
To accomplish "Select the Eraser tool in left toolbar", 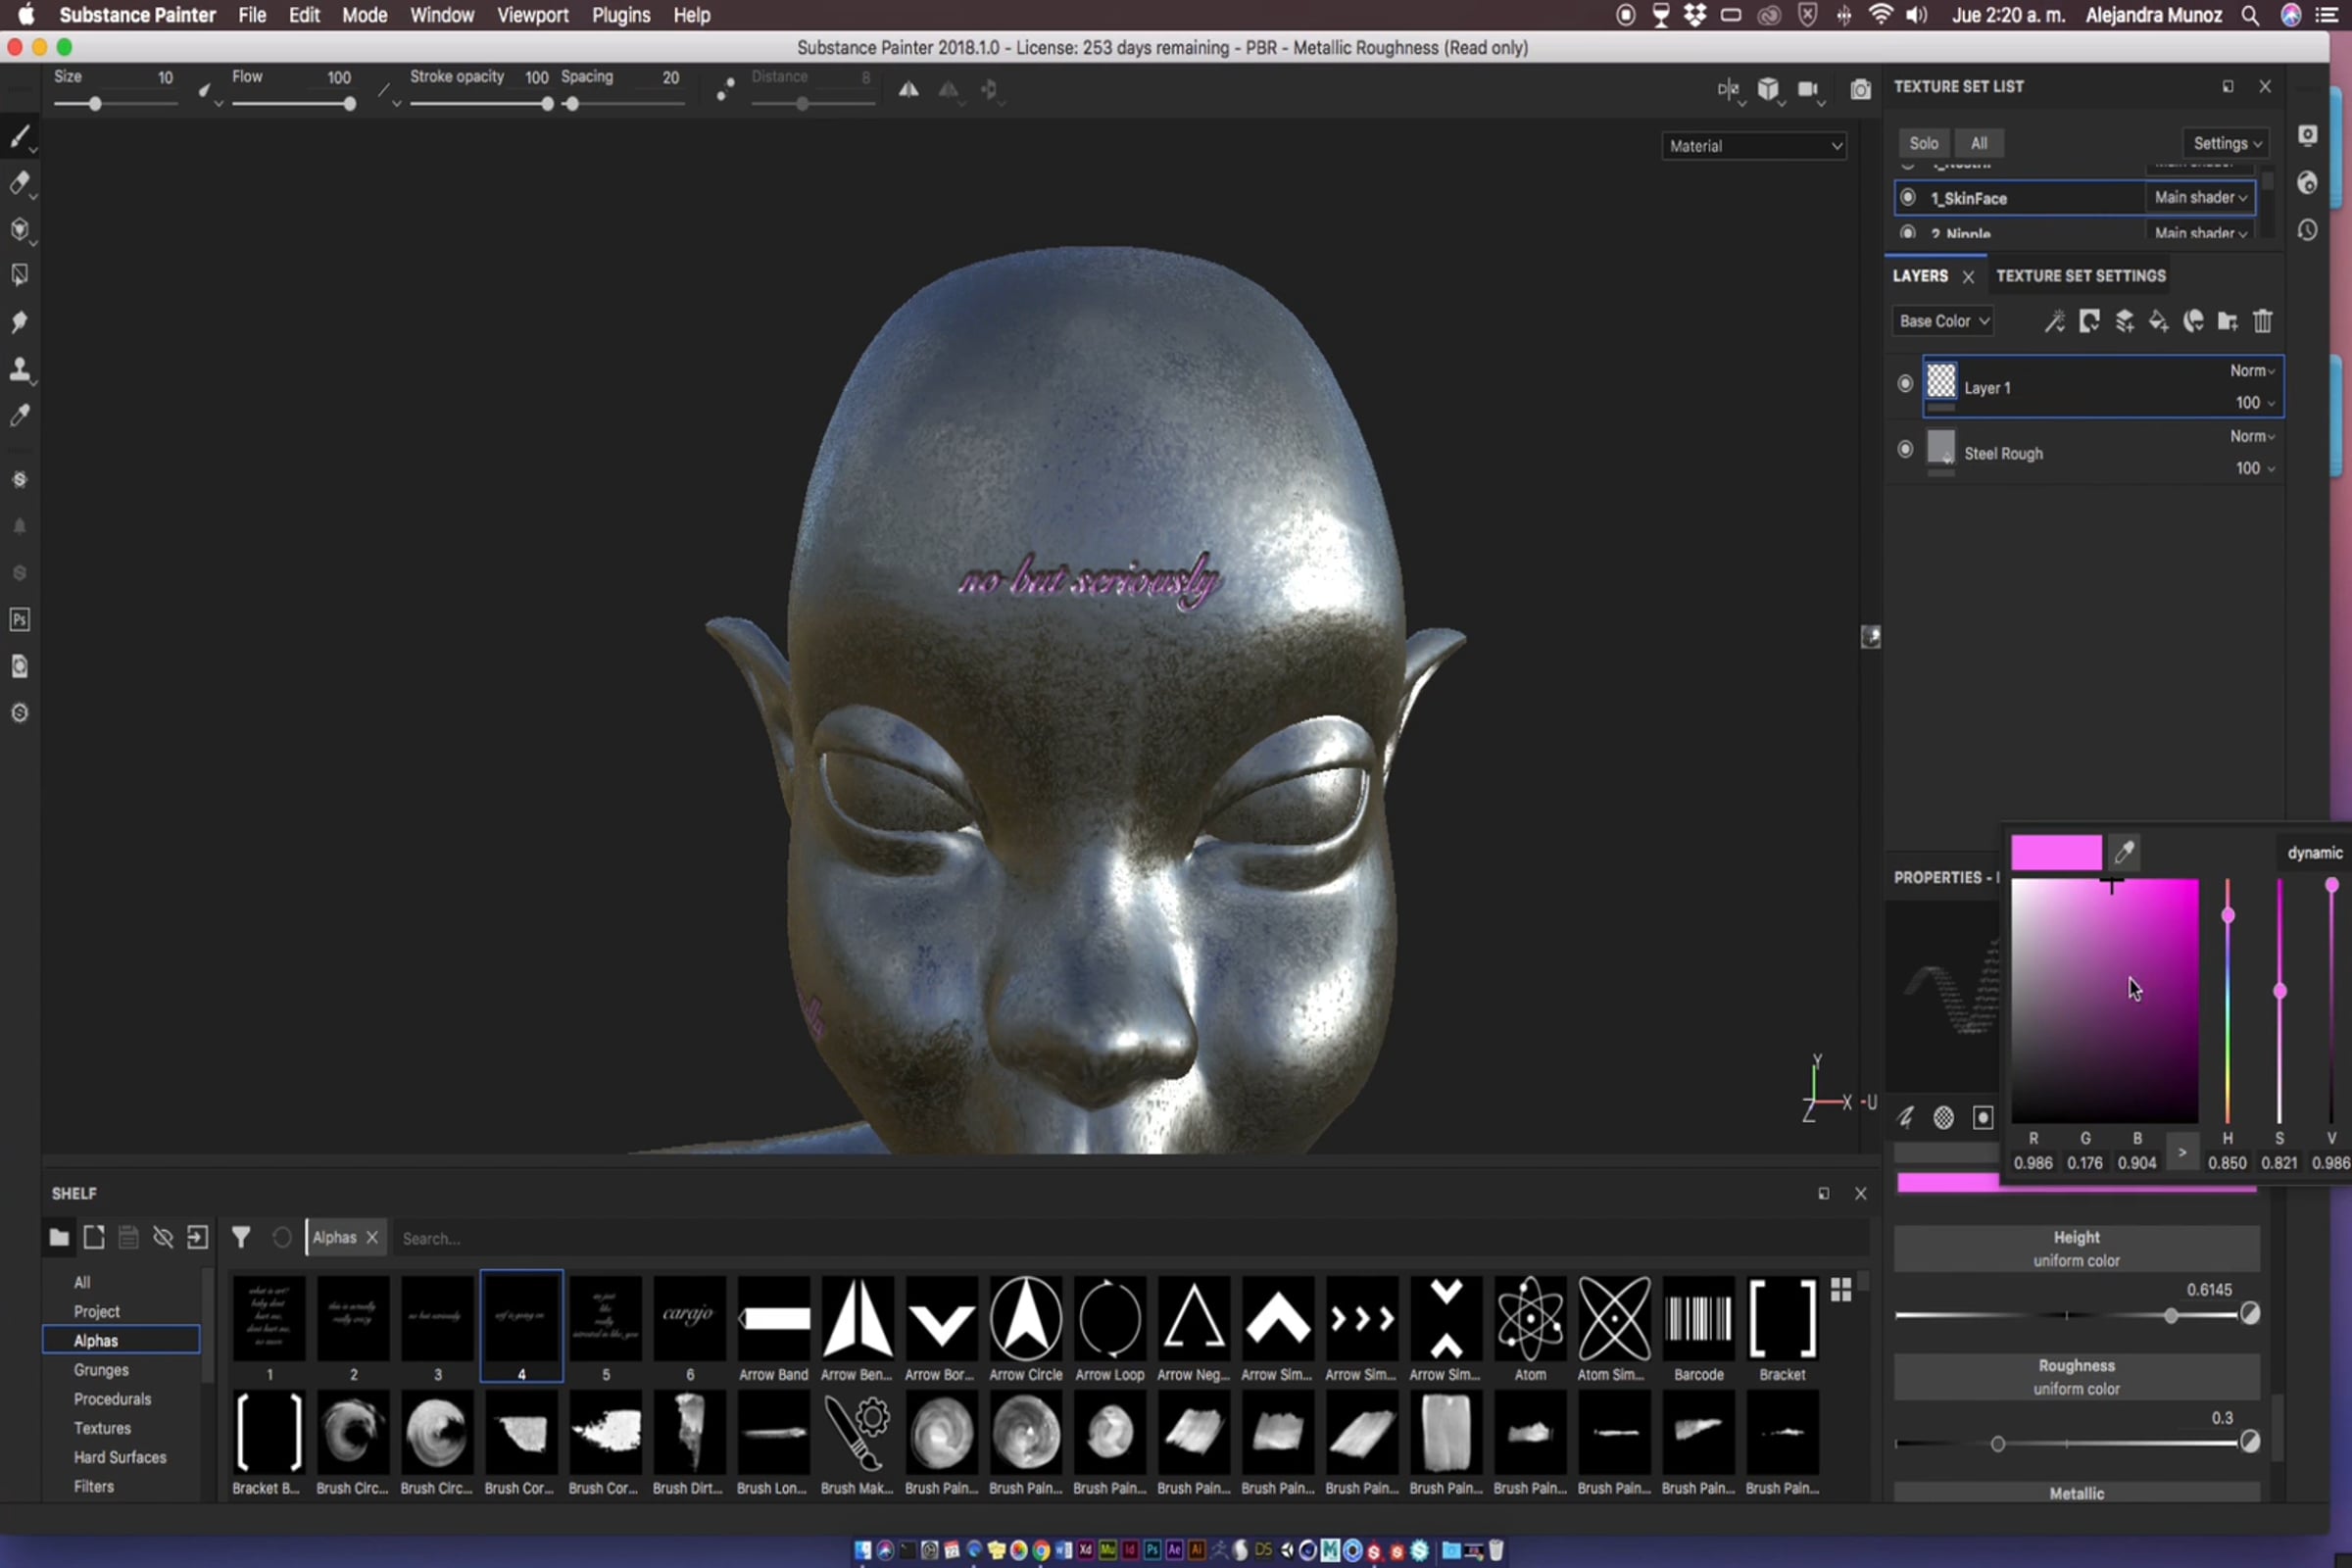I will tap(19, 183).
